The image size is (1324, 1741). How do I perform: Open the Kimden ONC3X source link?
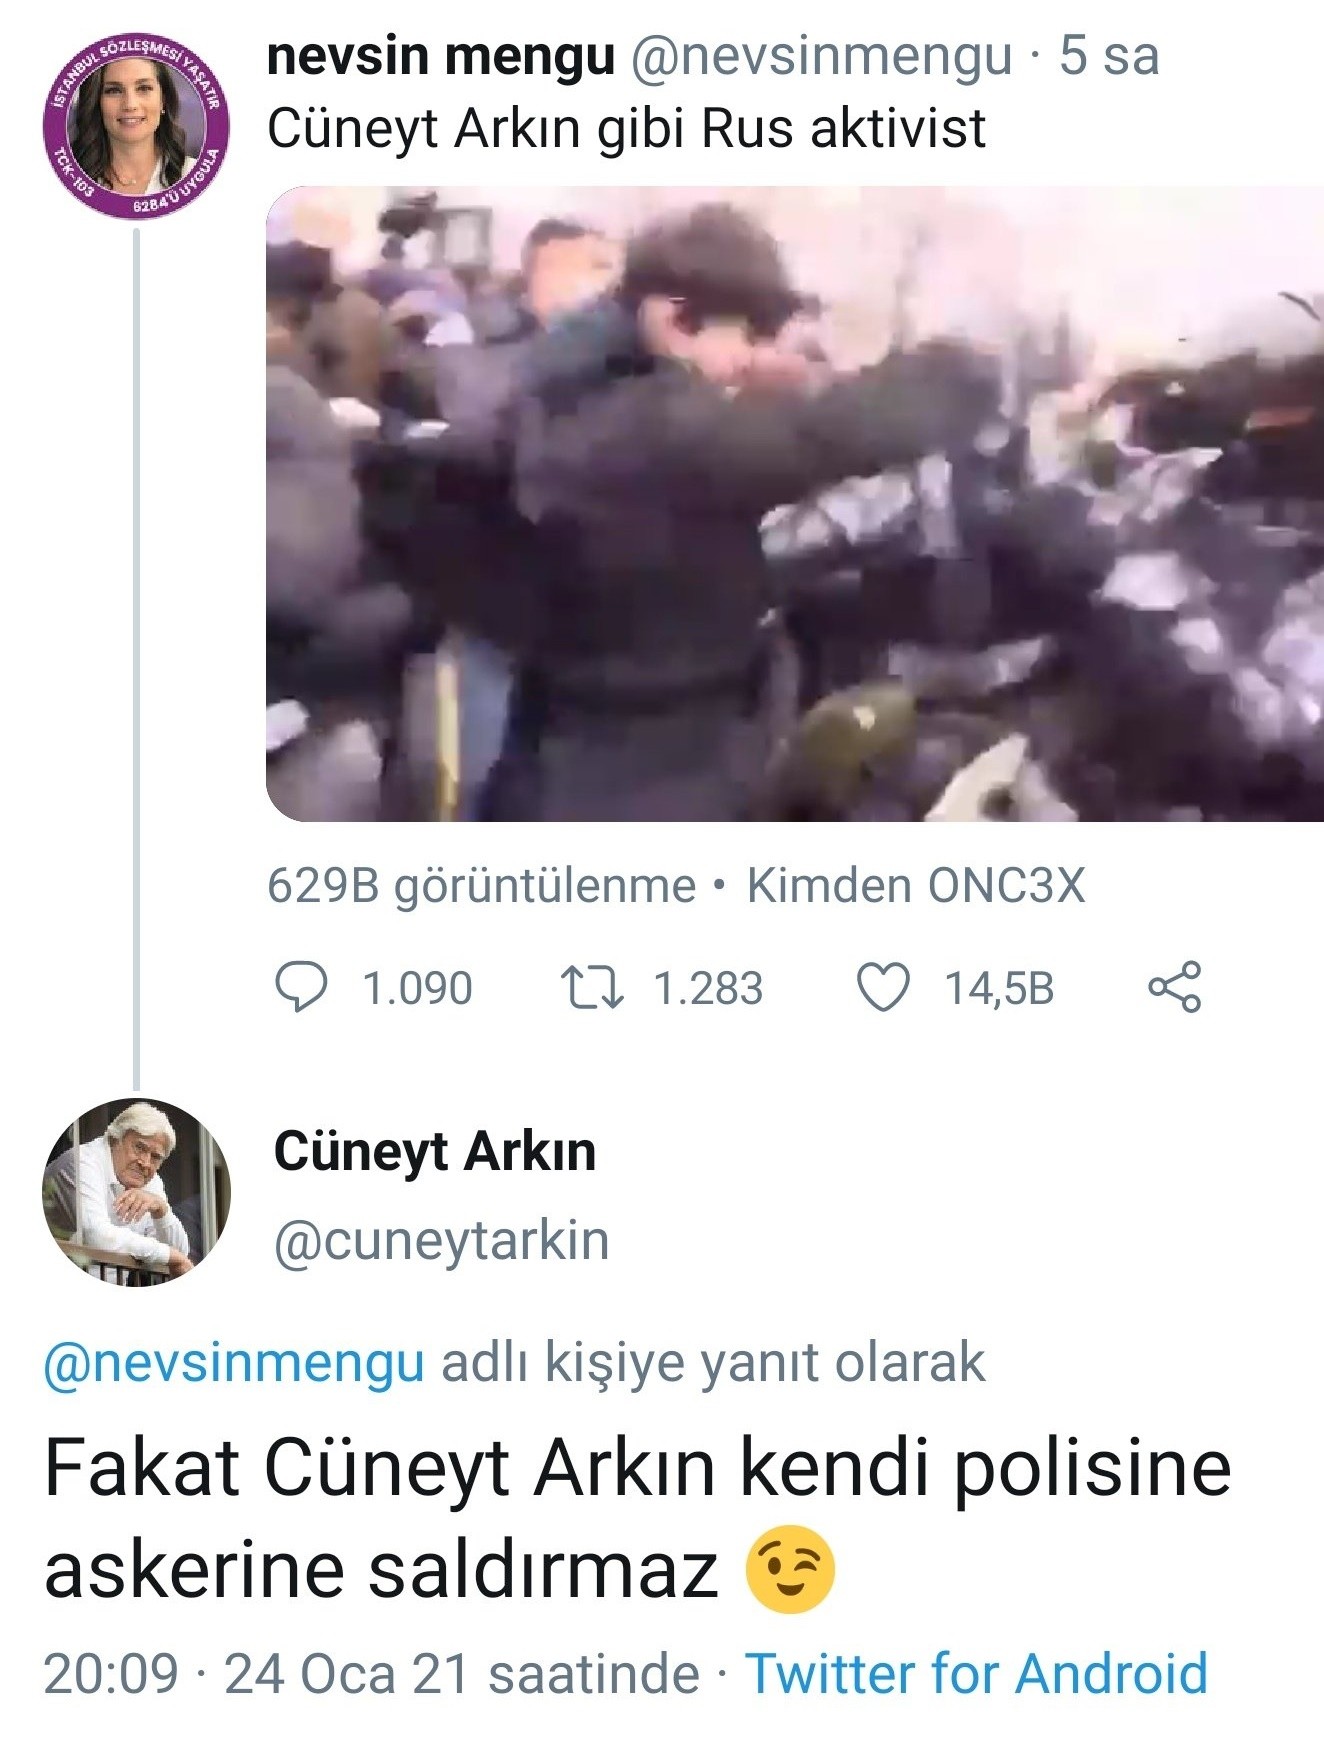pos(916,886)
